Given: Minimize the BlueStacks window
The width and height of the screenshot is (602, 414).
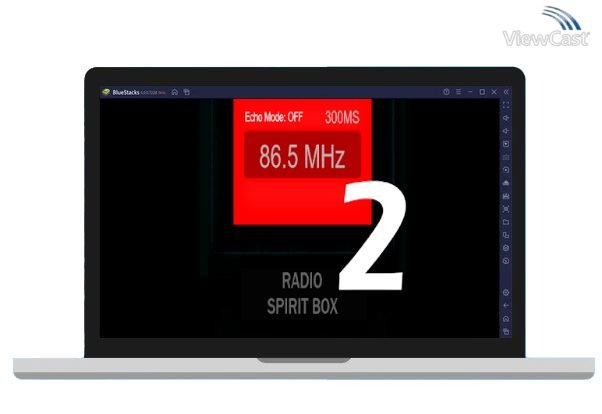Looking at the screenshot, I should (470, 92).
